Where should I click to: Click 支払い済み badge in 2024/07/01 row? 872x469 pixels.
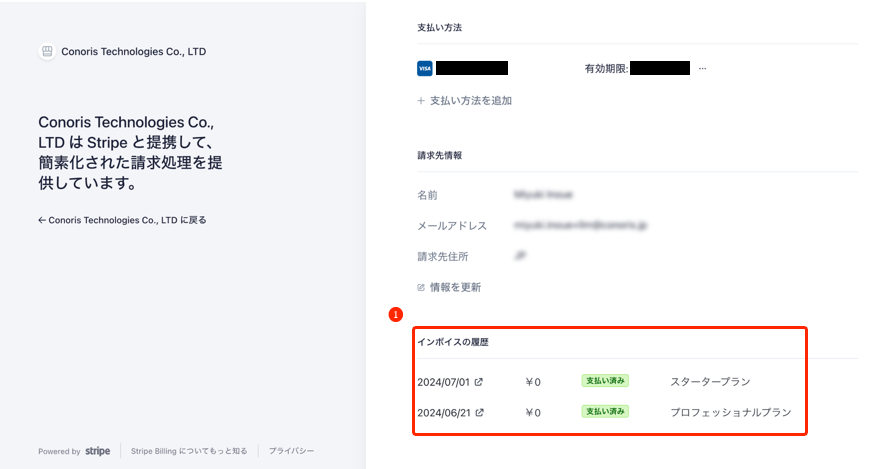(x=605, y=381)
